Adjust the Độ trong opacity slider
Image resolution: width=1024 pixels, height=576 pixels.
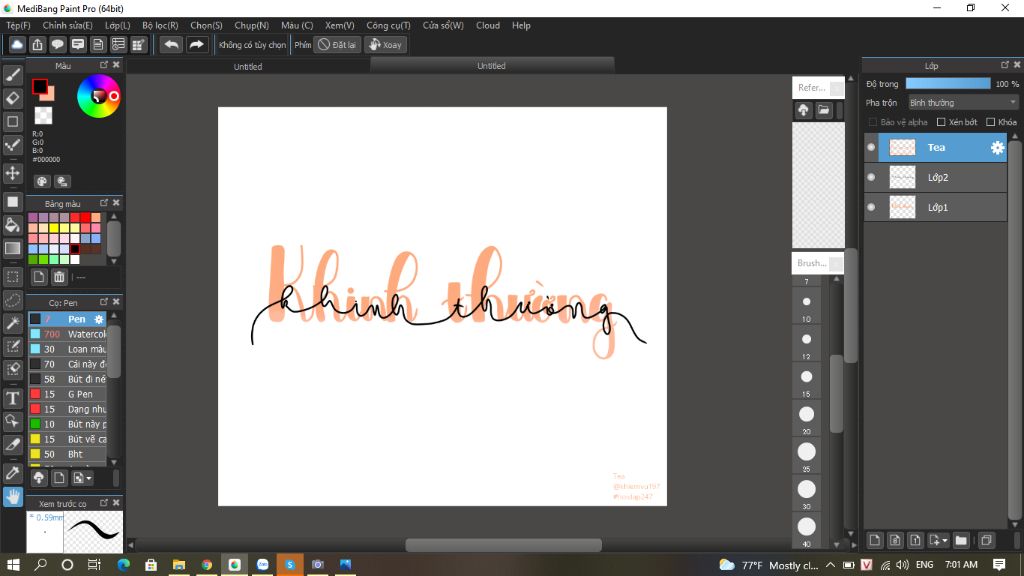point(948,84)
